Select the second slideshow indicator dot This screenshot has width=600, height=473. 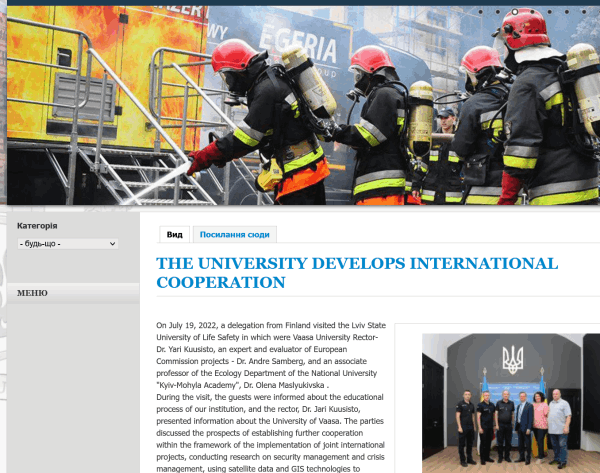tap(499, 12)
